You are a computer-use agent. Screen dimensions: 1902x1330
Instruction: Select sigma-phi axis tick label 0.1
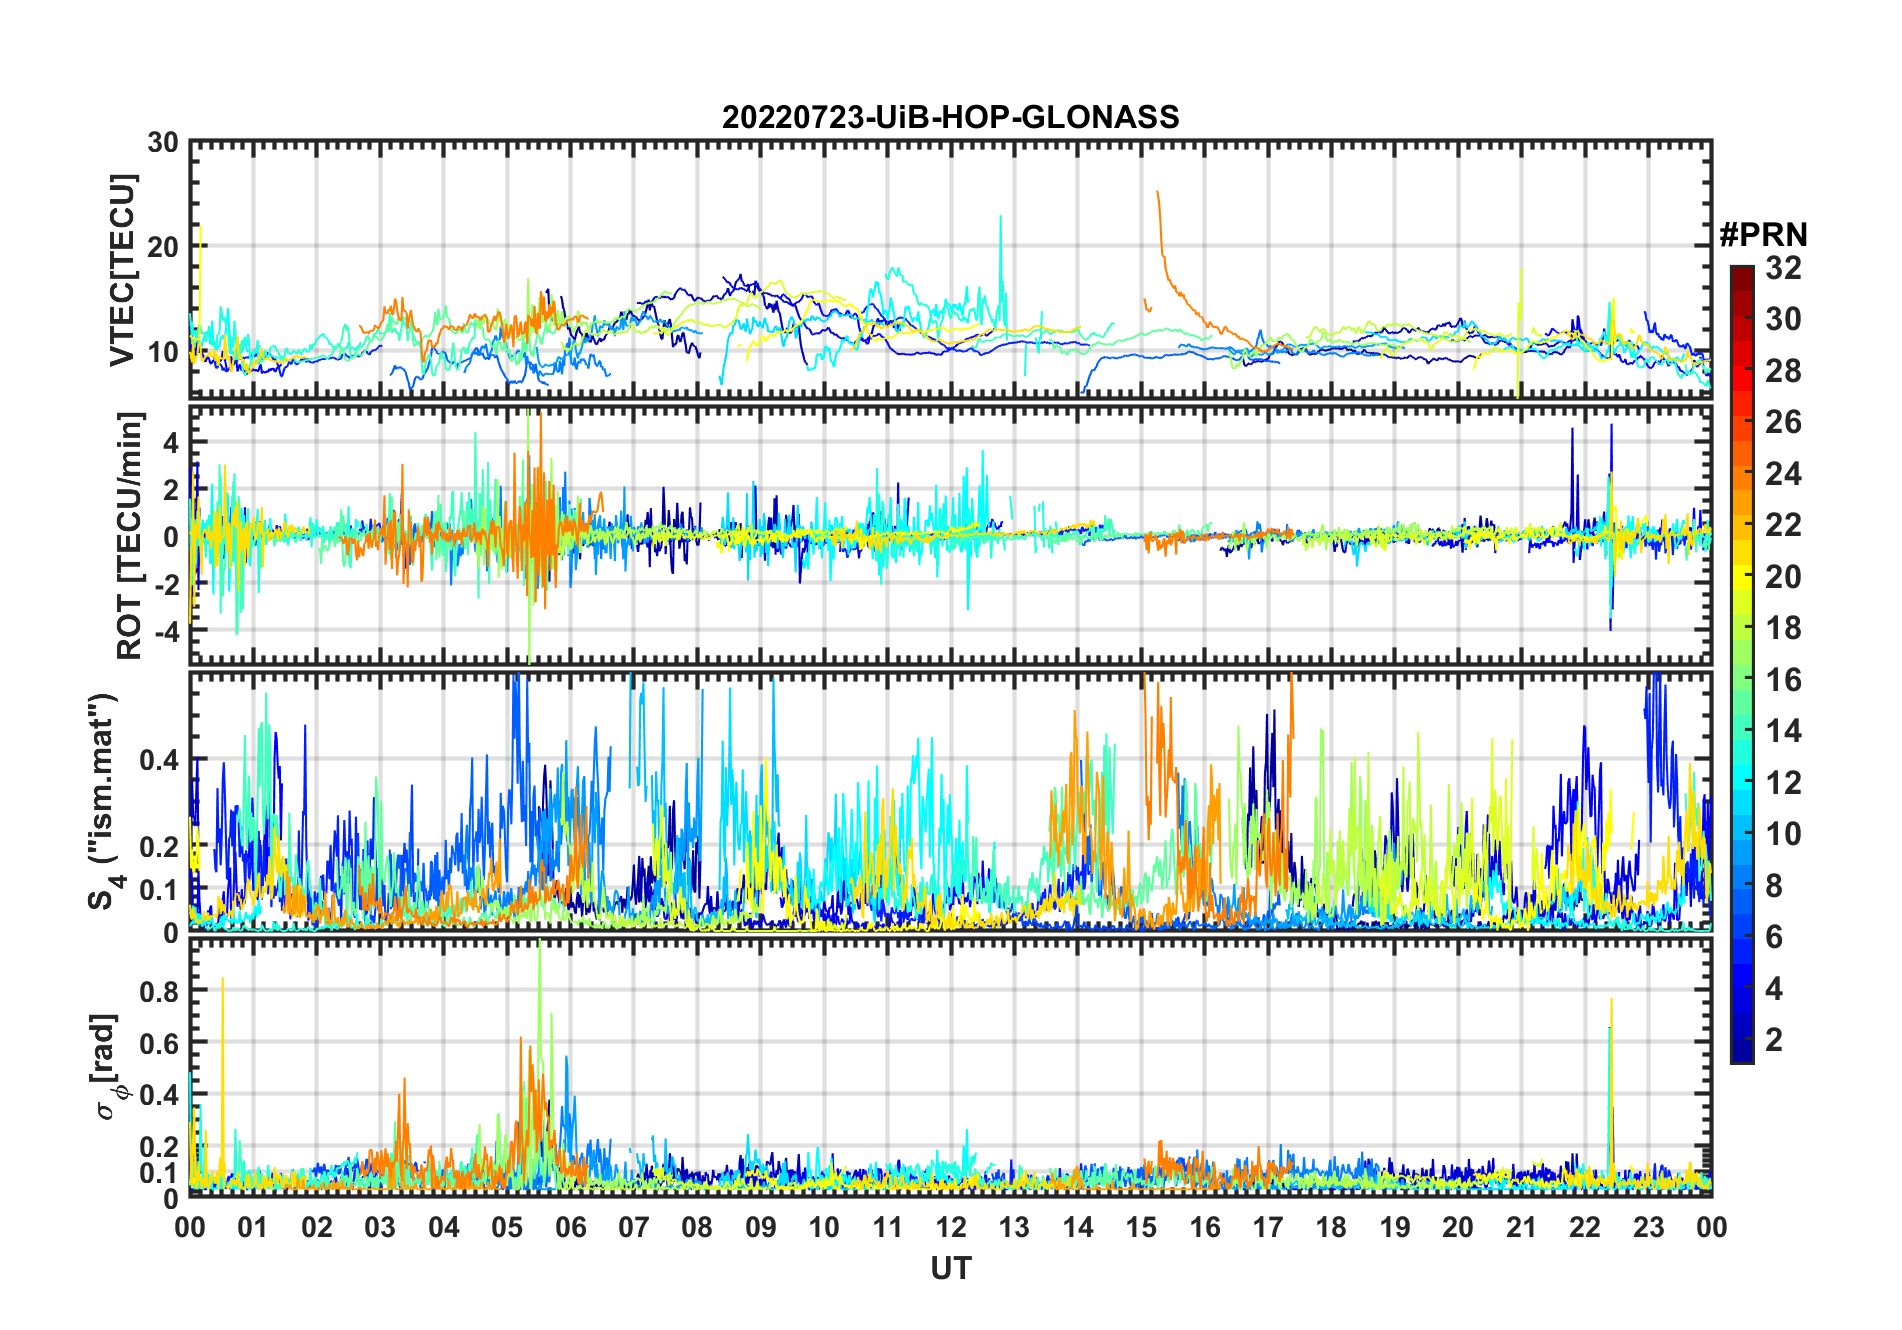pos(159,1172)
